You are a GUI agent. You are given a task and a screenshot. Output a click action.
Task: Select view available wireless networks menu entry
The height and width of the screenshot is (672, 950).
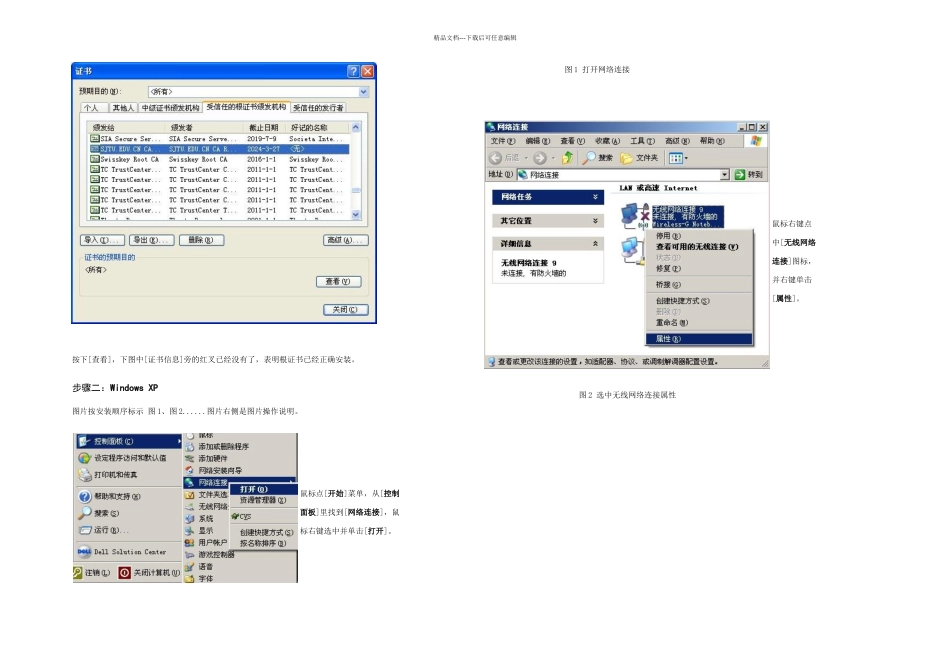point(697,247)
